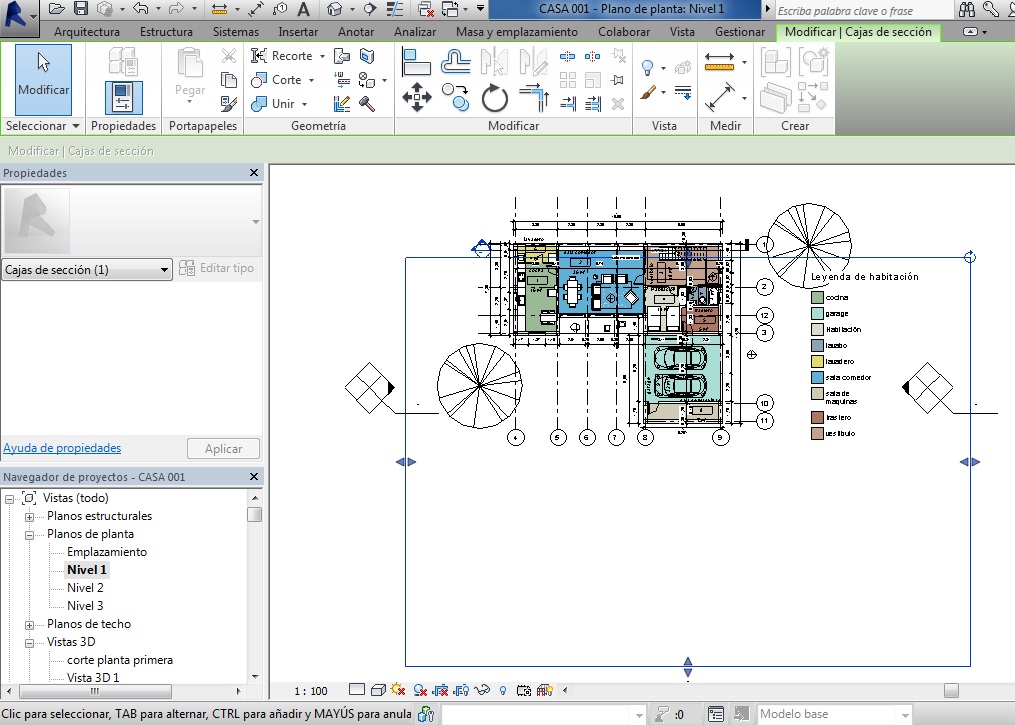Screen dimensions: 1015x725
Task: Expand the Planos estructurales tree node
Action: (30, 517)
